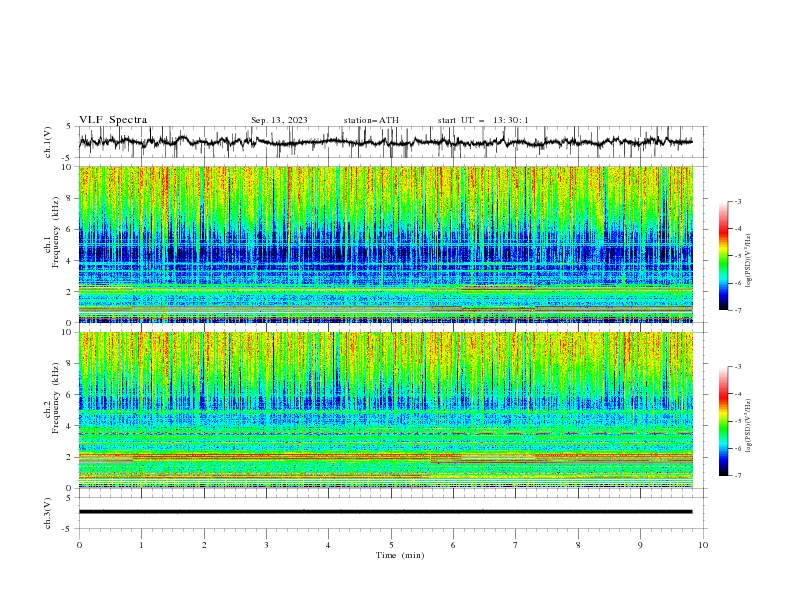Click the "station=ATH" label
Image resolution: width=792 pixels, height=612 pixels.
[371, 120]
